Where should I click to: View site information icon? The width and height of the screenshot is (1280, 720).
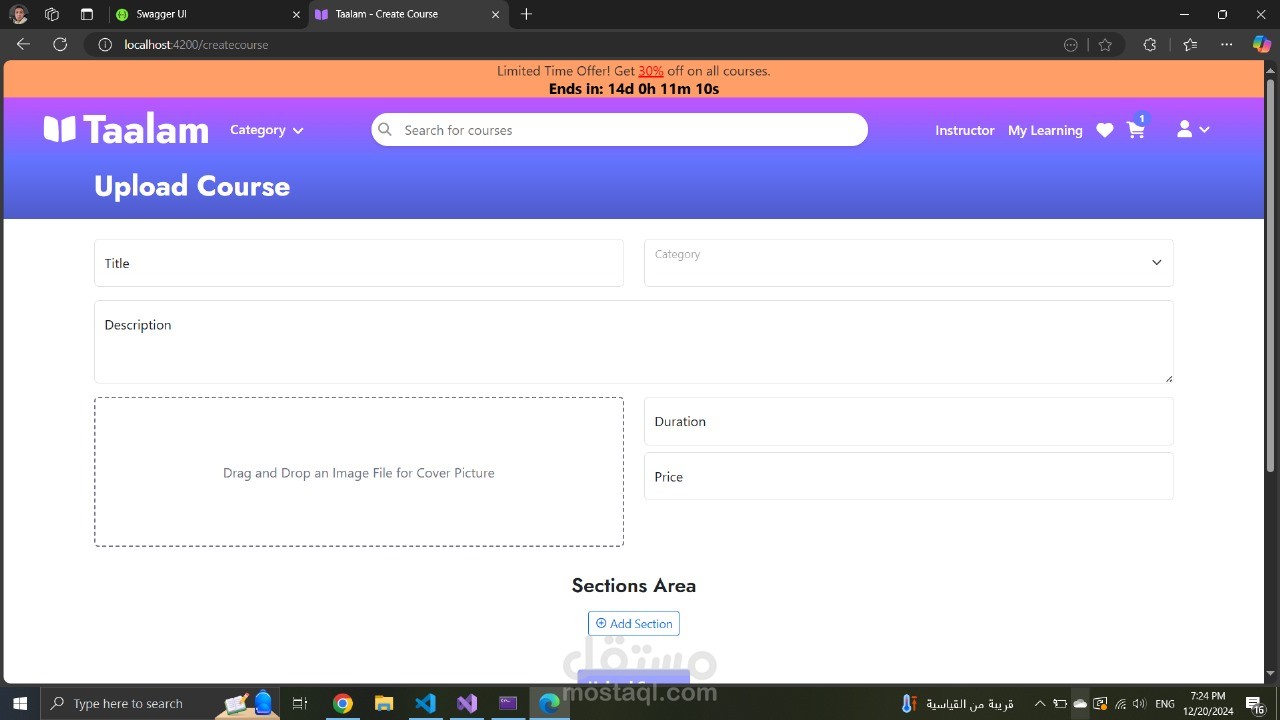(x=105, y=44)
